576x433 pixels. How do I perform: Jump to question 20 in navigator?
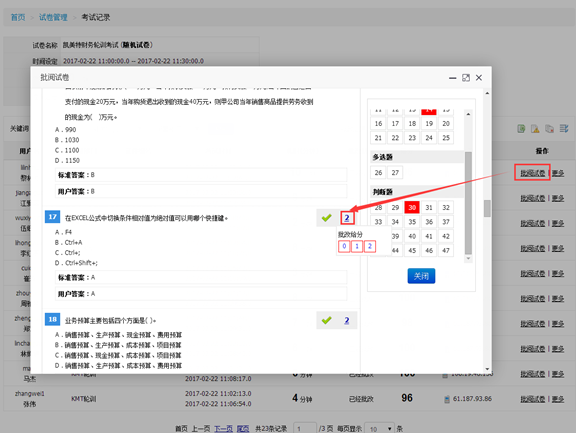tap(446, 123)
